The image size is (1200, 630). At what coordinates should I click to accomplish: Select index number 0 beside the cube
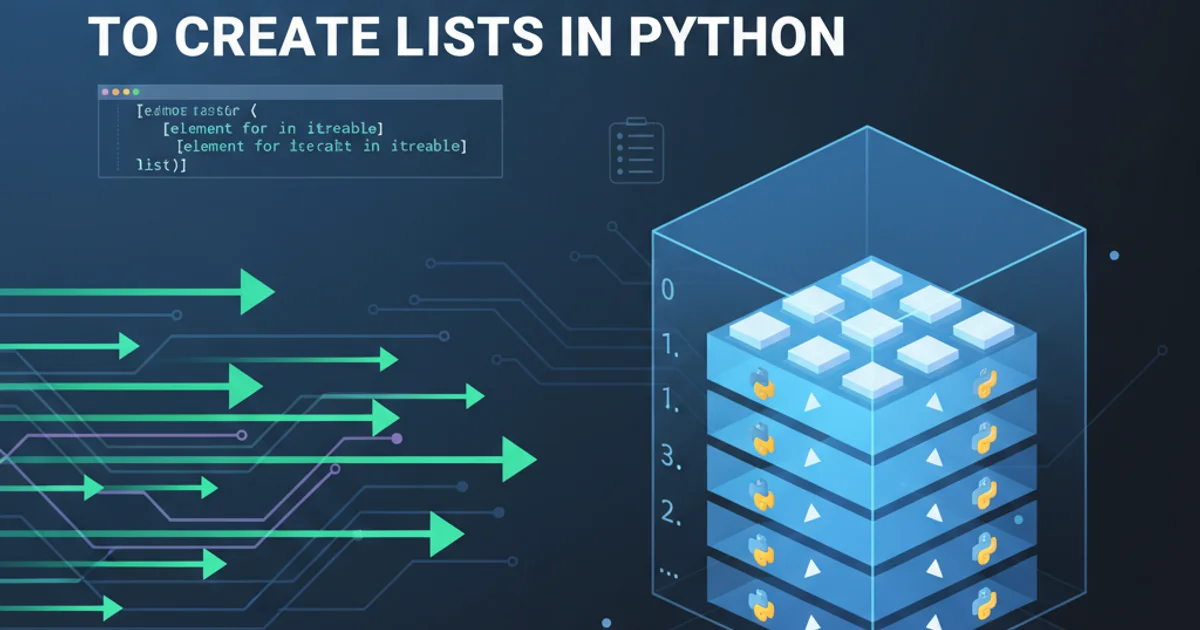(x=667, y=291)
